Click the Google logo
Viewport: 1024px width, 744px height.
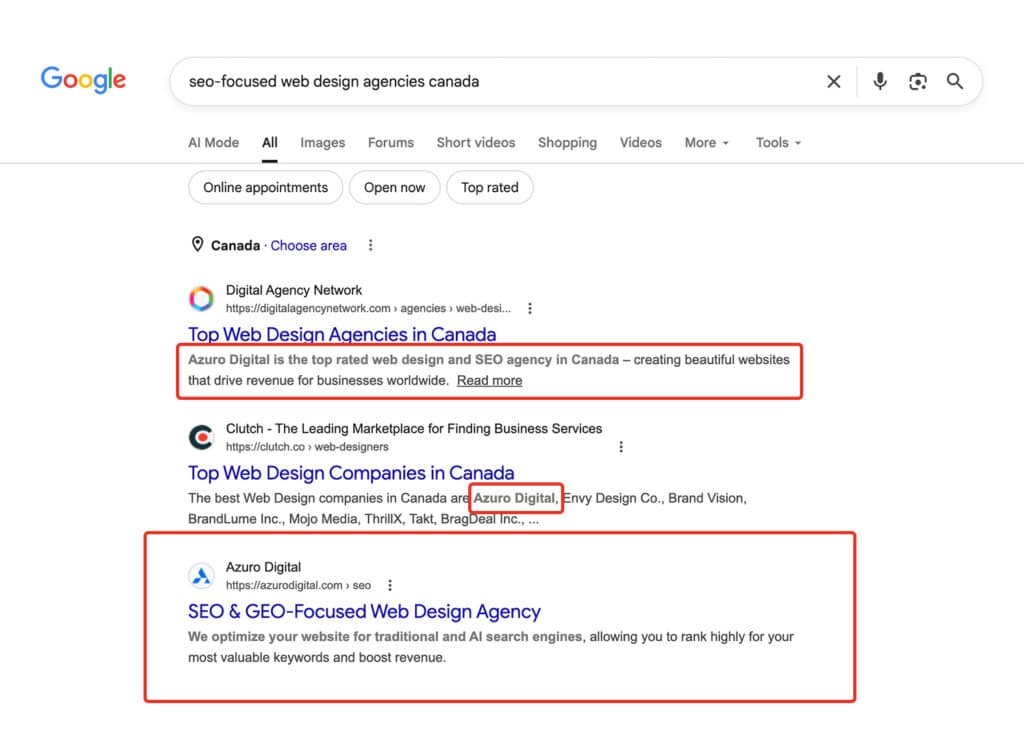pos(83,80)
